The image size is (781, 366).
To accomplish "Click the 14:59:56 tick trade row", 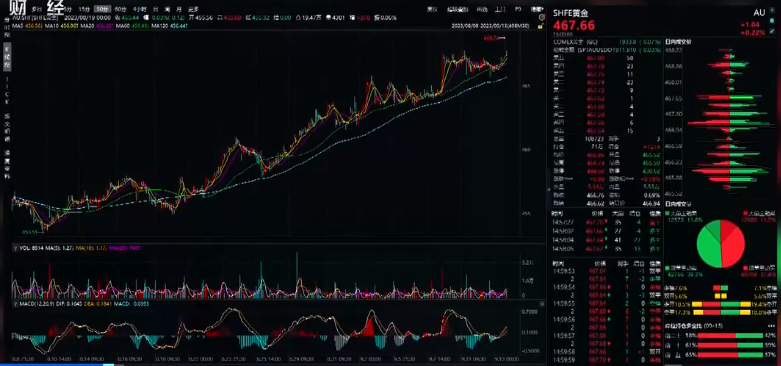I will (x=606, y=319).
